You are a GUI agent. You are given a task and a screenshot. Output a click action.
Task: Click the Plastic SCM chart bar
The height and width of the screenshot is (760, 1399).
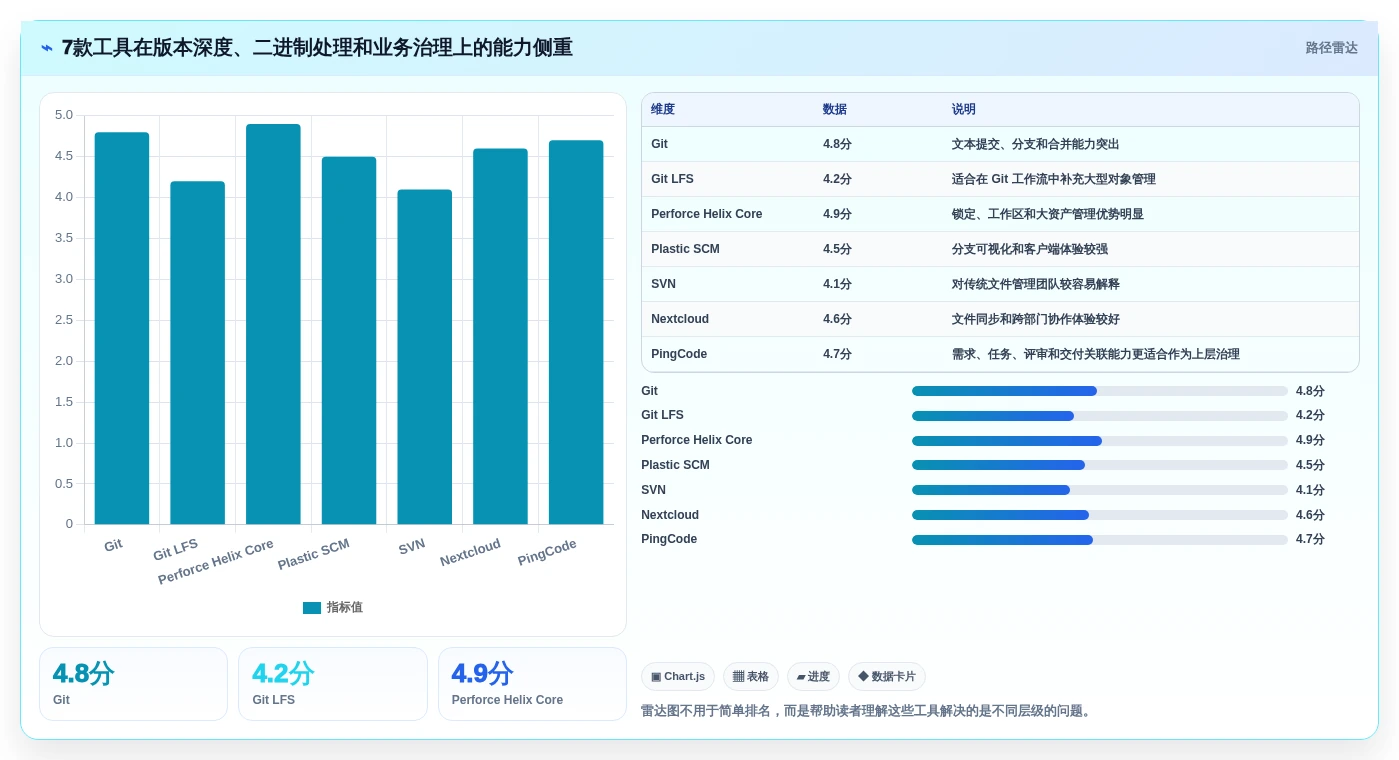tap(349, 340)
